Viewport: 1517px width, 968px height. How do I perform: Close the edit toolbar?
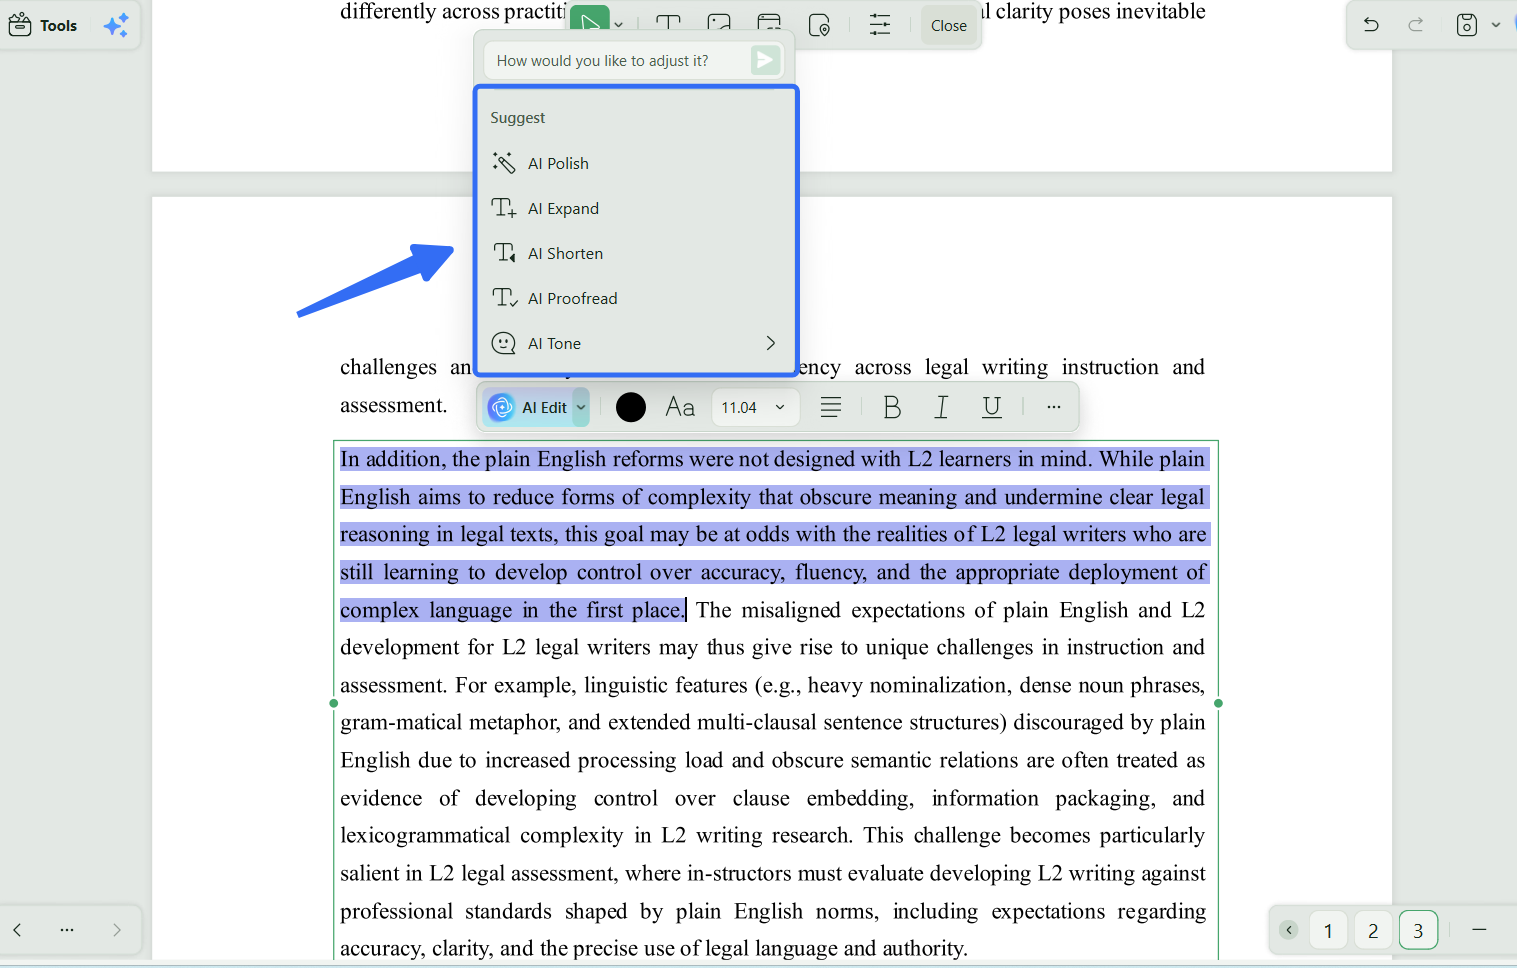pos(949,26)
